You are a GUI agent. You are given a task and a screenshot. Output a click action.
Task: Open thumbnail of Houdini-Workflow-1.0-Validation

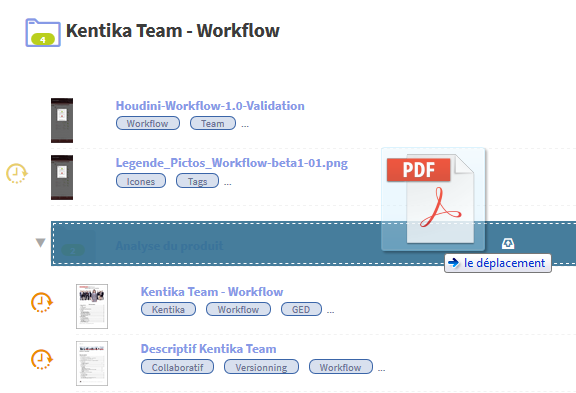pyautogui.click(x=62, y=120)
